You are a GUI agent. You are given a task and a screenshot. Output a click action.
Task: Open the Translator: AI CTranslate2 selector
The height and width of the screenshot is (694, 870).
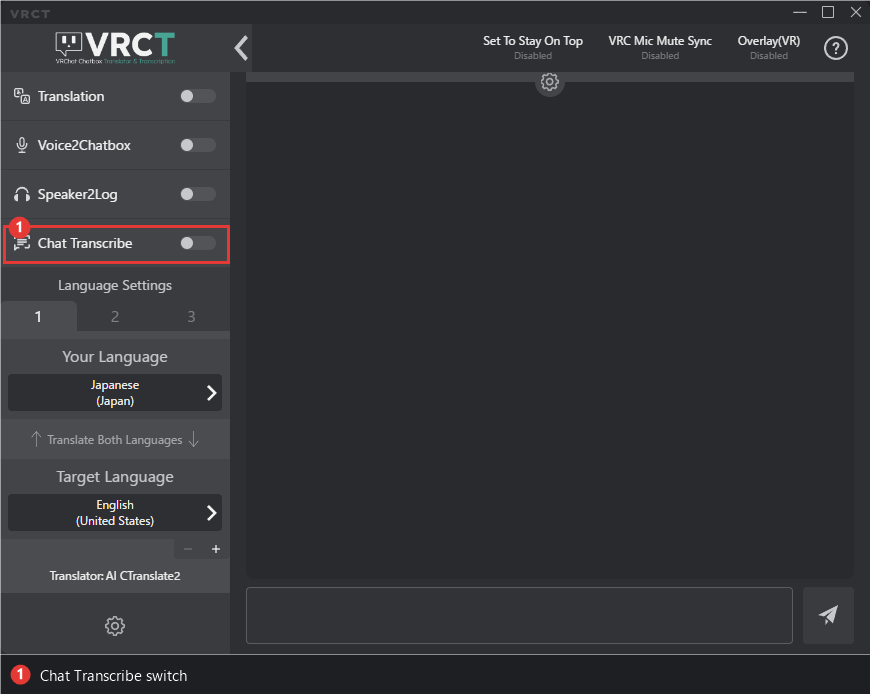(x=115, y=576)
